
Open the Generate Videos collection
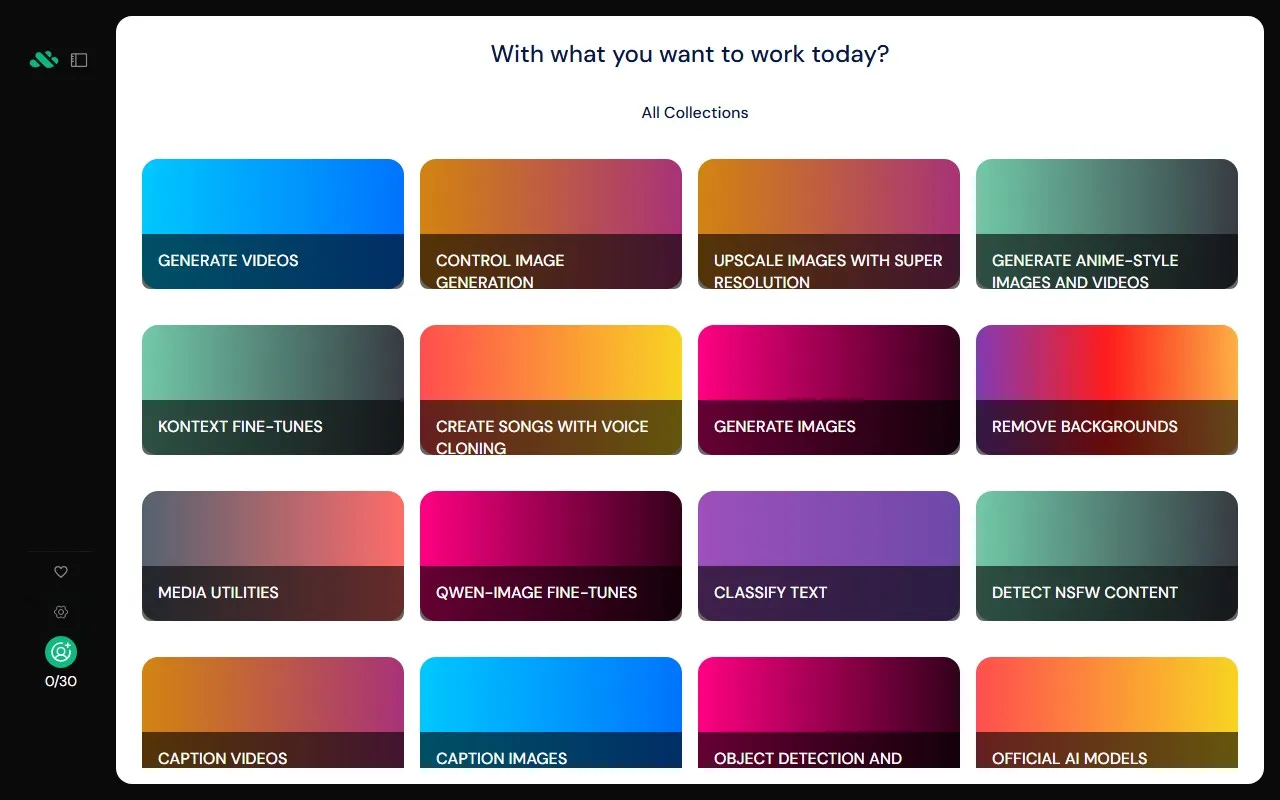click(x=273, y=224)
